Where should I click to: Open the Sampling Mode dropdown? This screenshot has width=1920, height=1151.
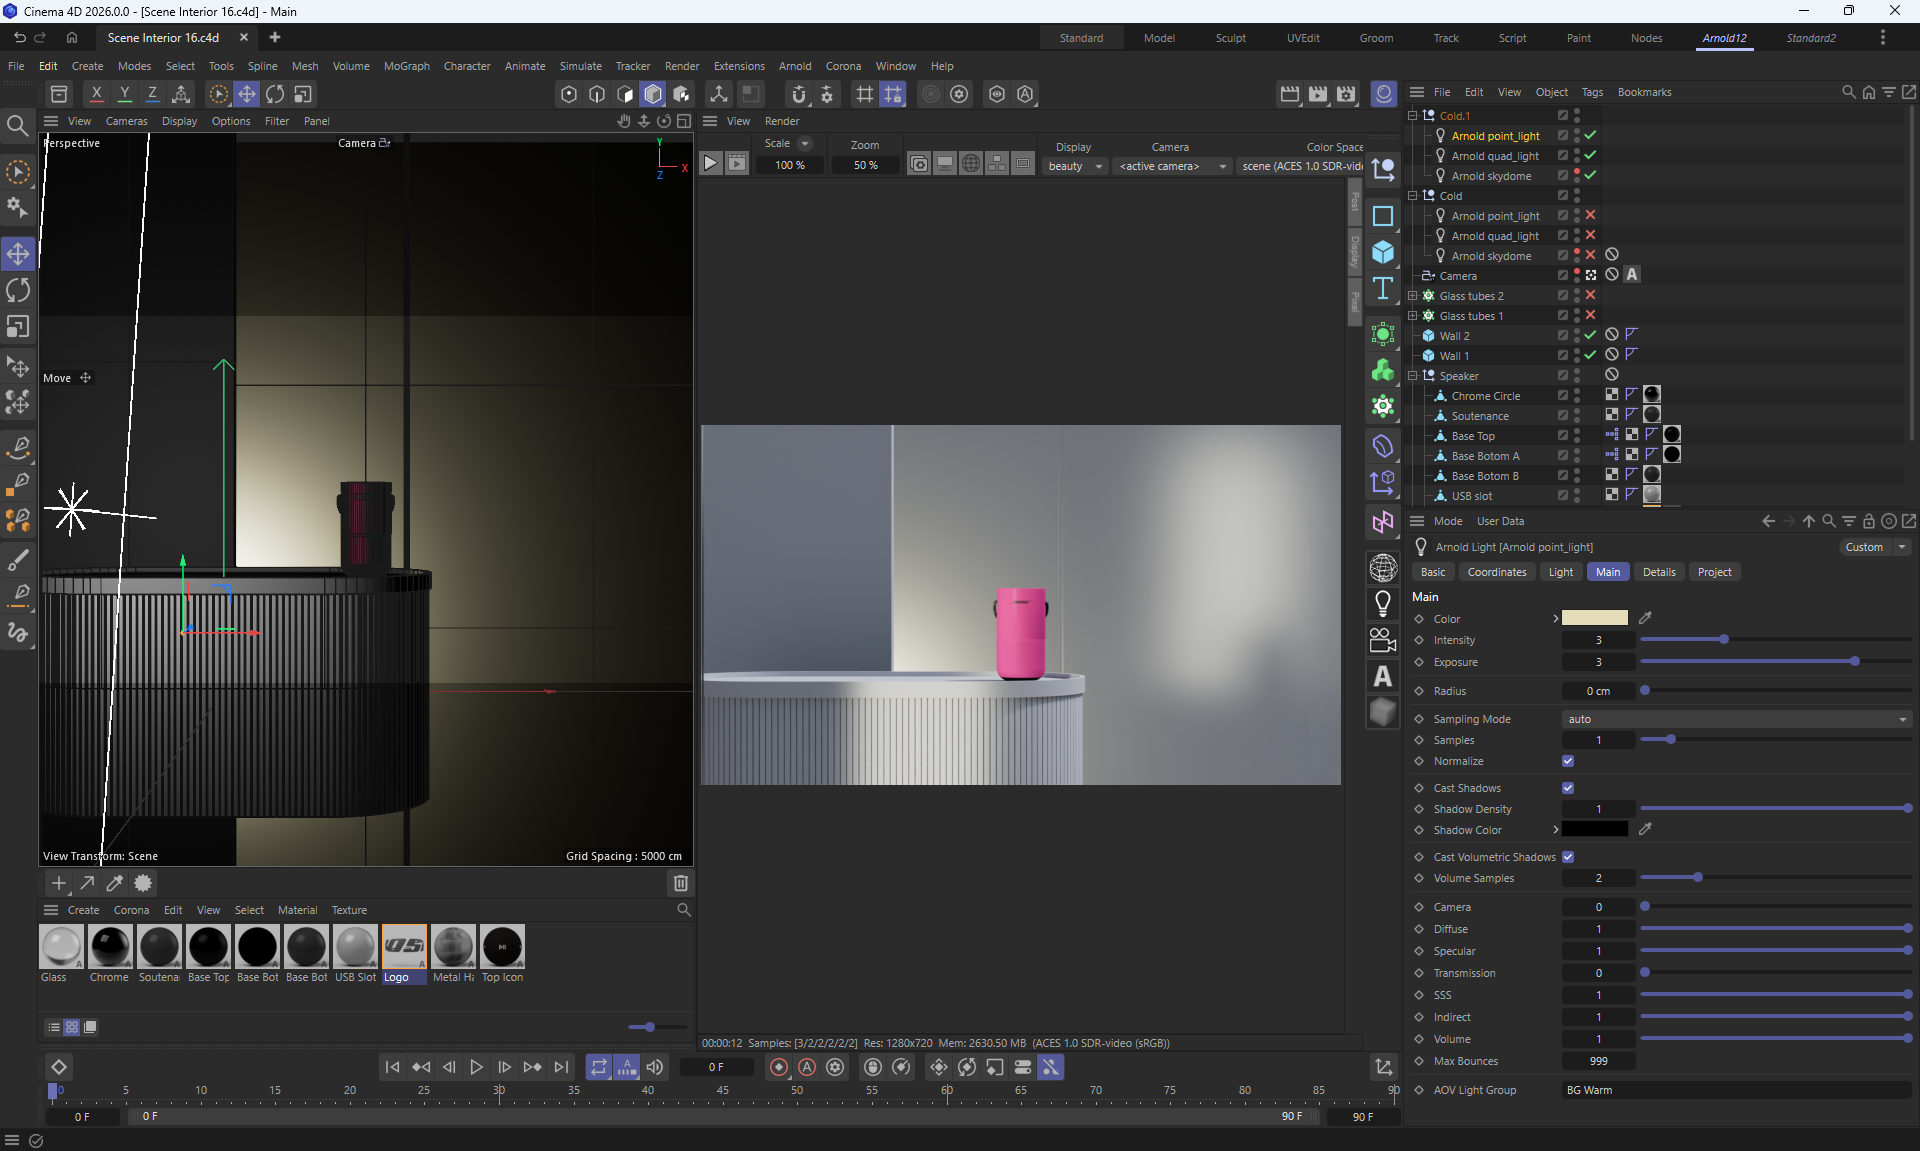coord(1736,719)
